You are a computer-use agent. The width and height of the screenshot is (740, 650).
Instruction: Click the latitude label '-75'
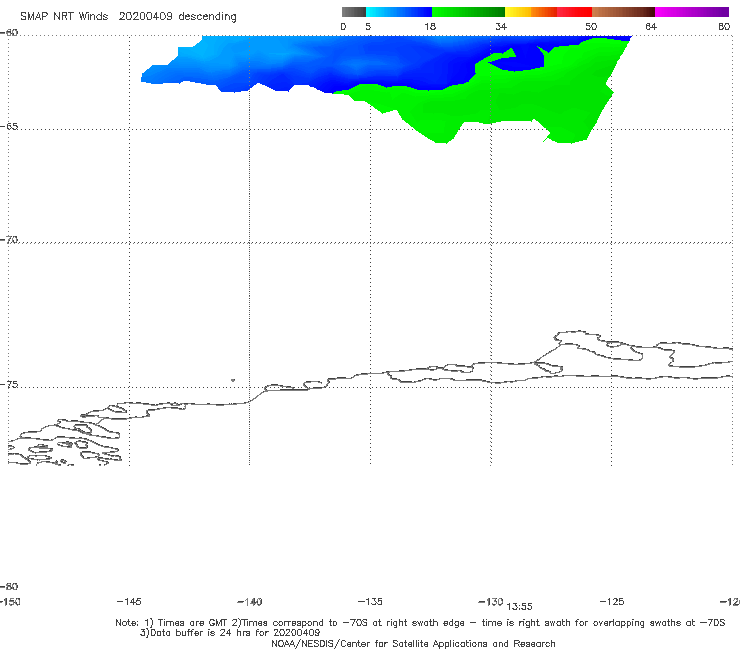[x=9, y=384]
